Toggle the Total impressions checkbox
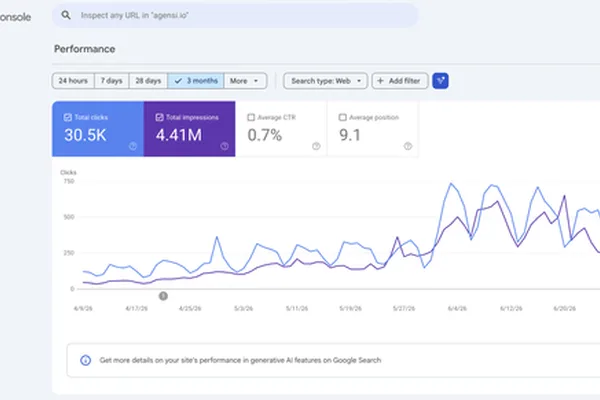The width and height of the screenshot is (600, 400). (x=160, y=118)
